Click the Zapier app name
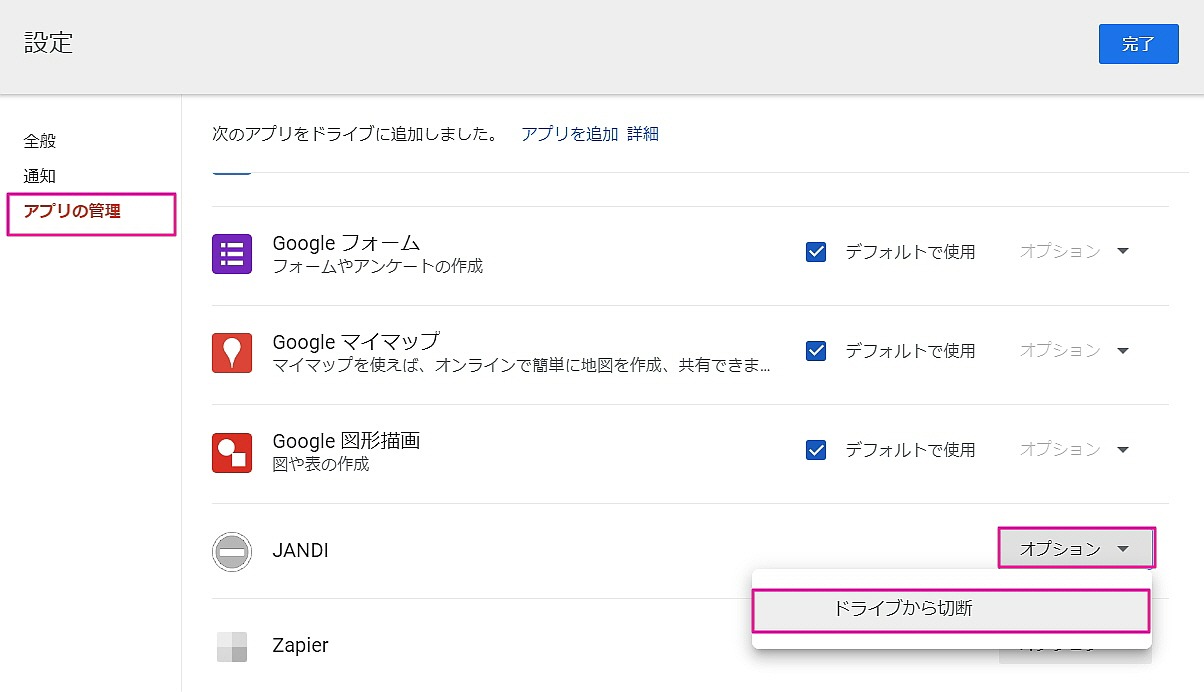Screen dimensions: 1204x692 tap(300, 646)
